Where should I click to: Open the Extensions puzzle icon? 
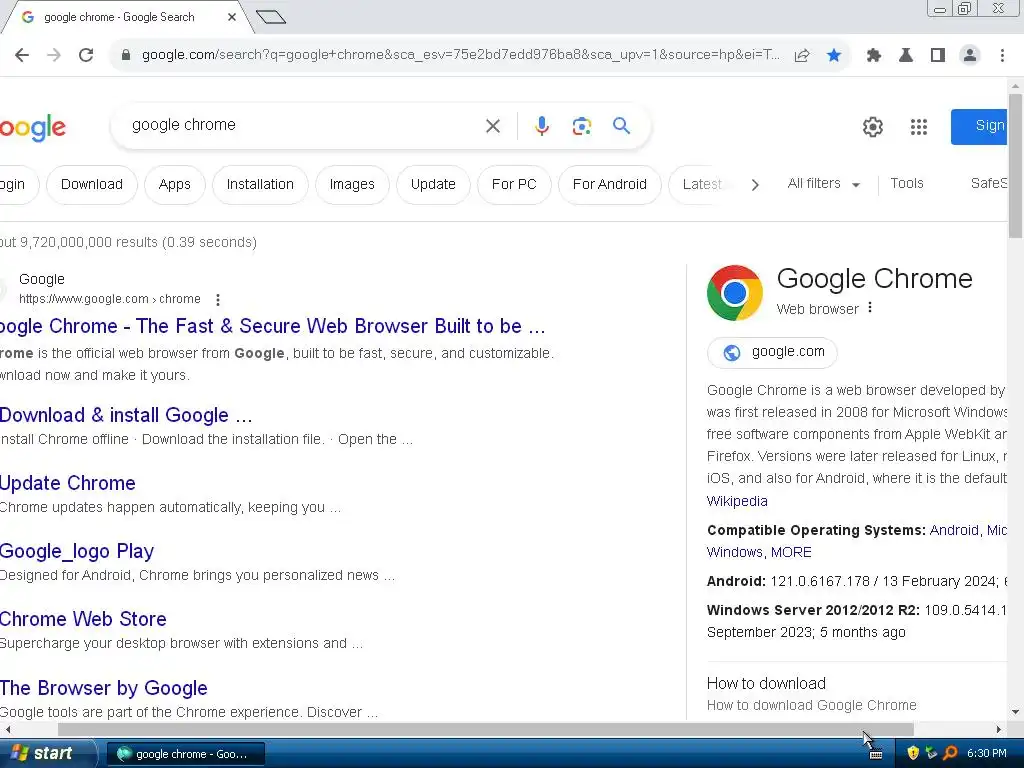(874, 55)
